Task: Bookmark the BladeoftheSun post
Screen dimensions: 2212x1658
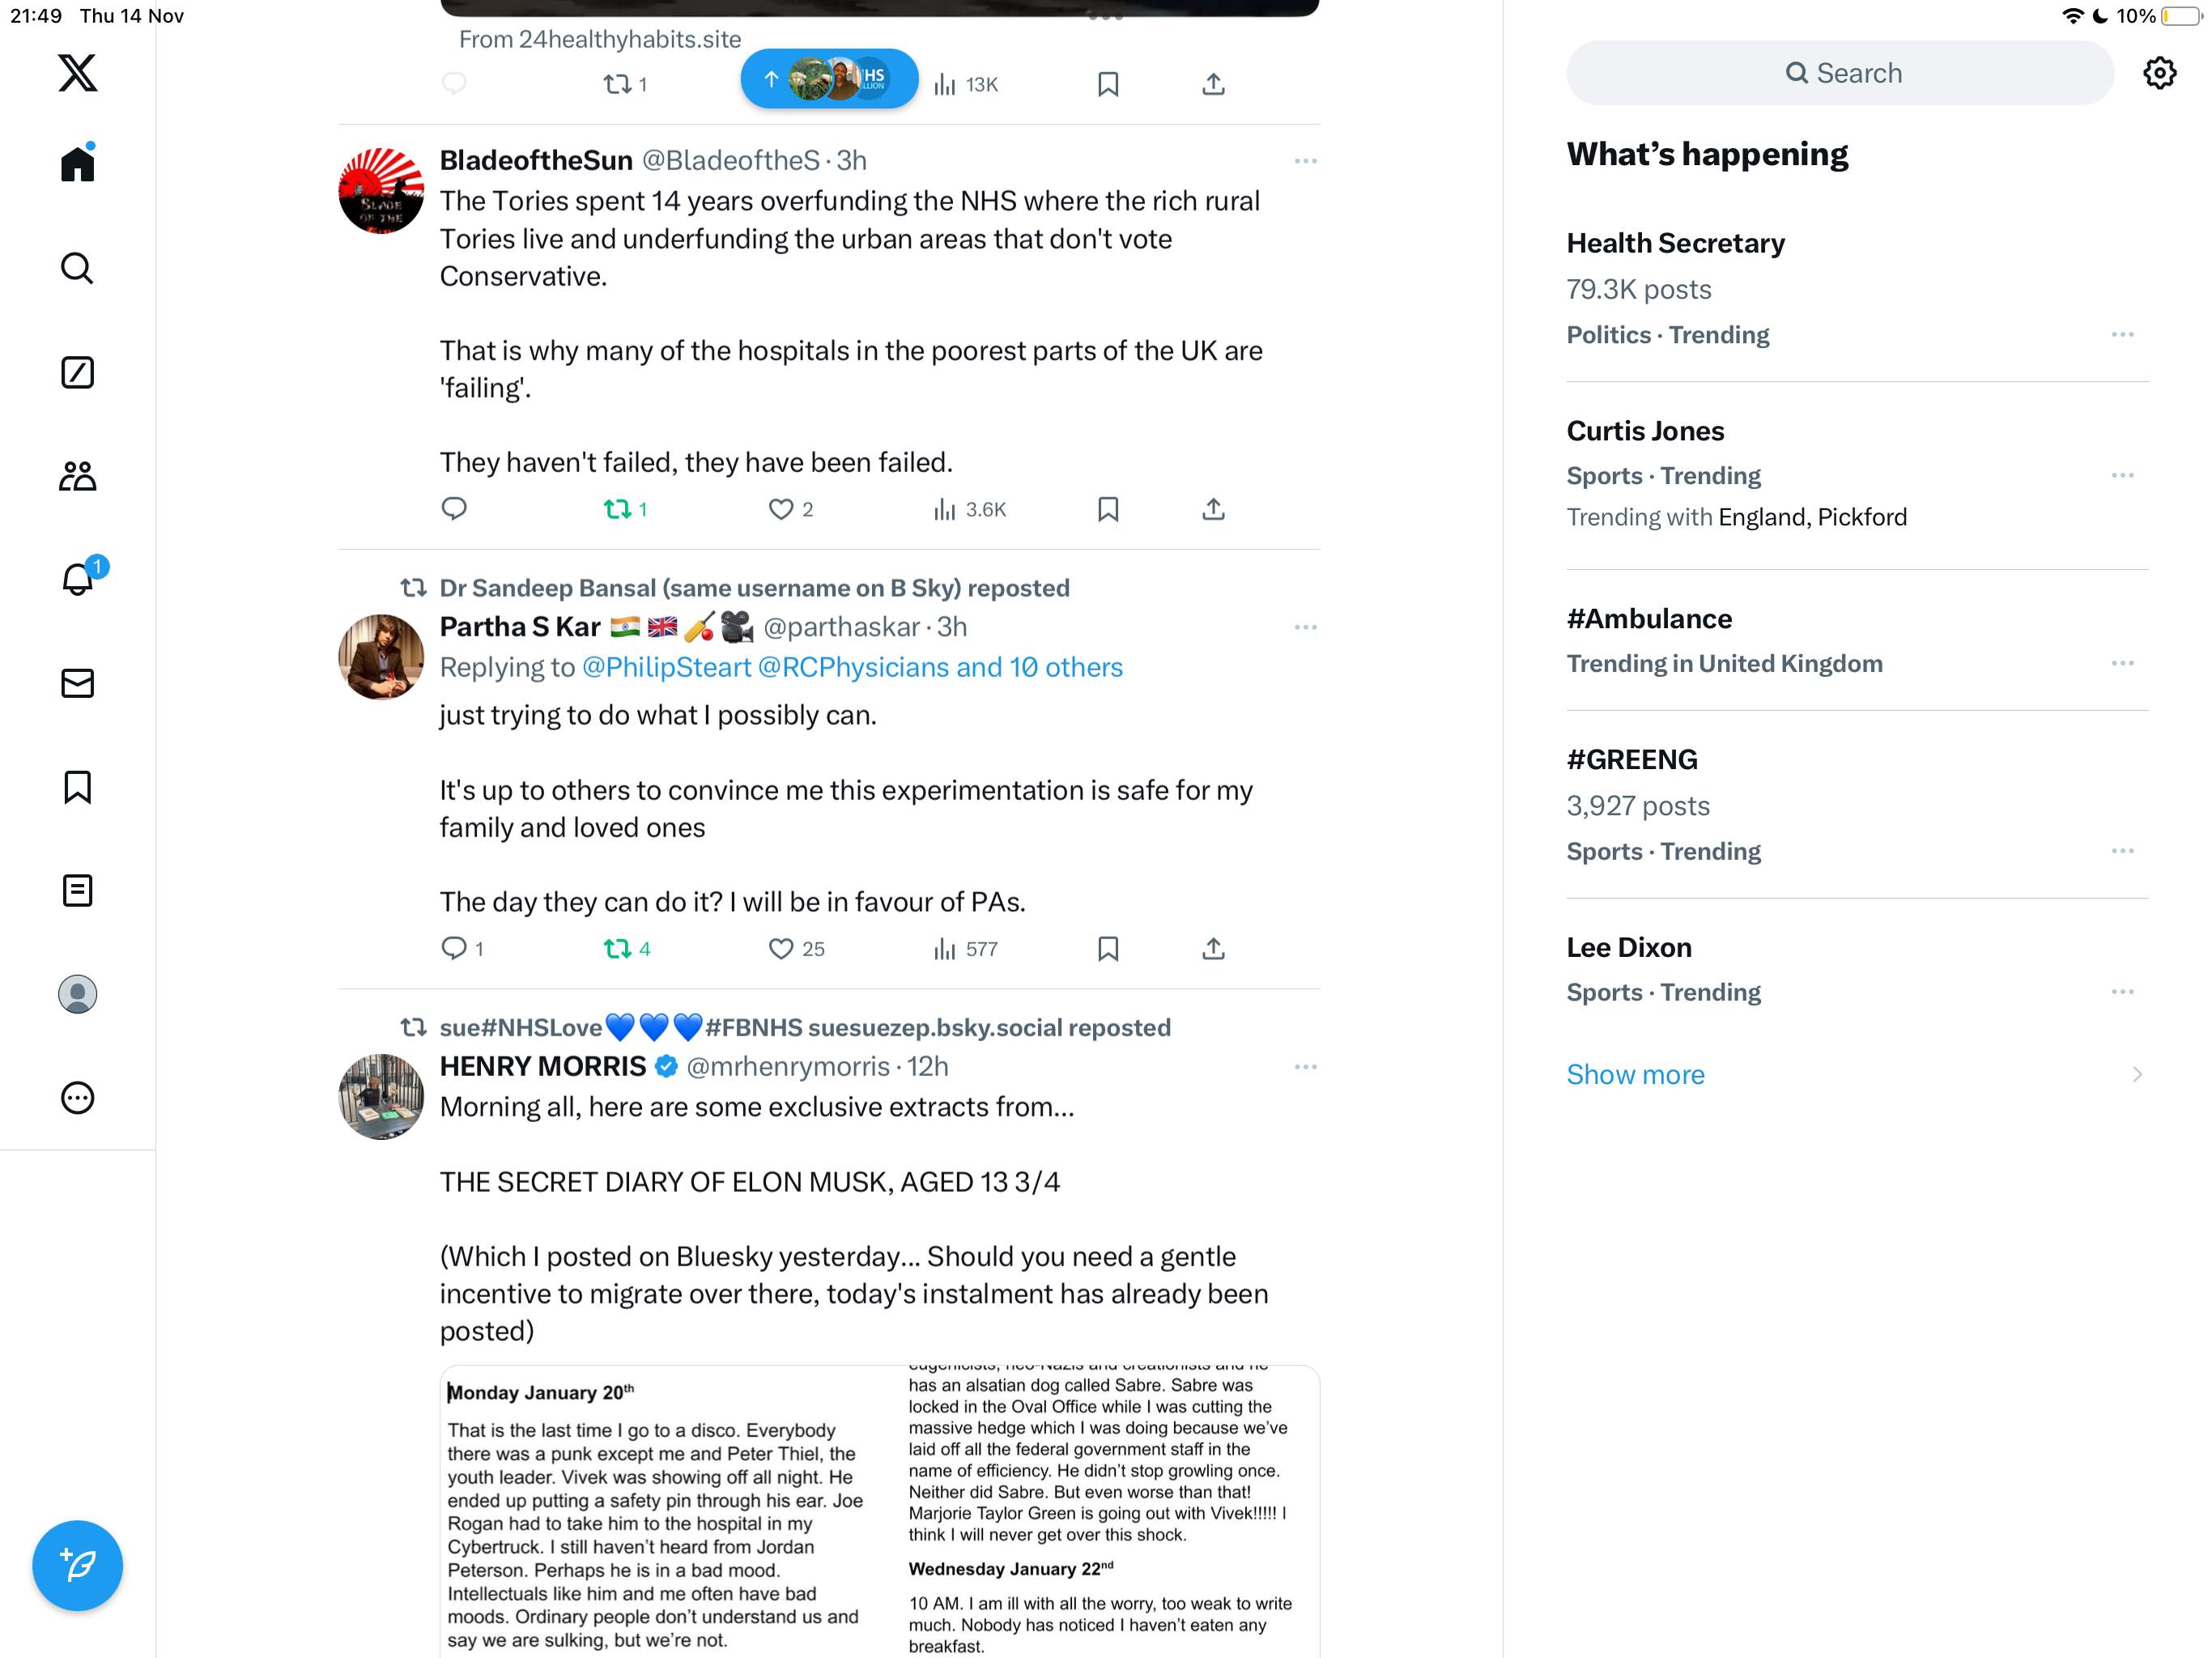Action: pos(1108,509)
